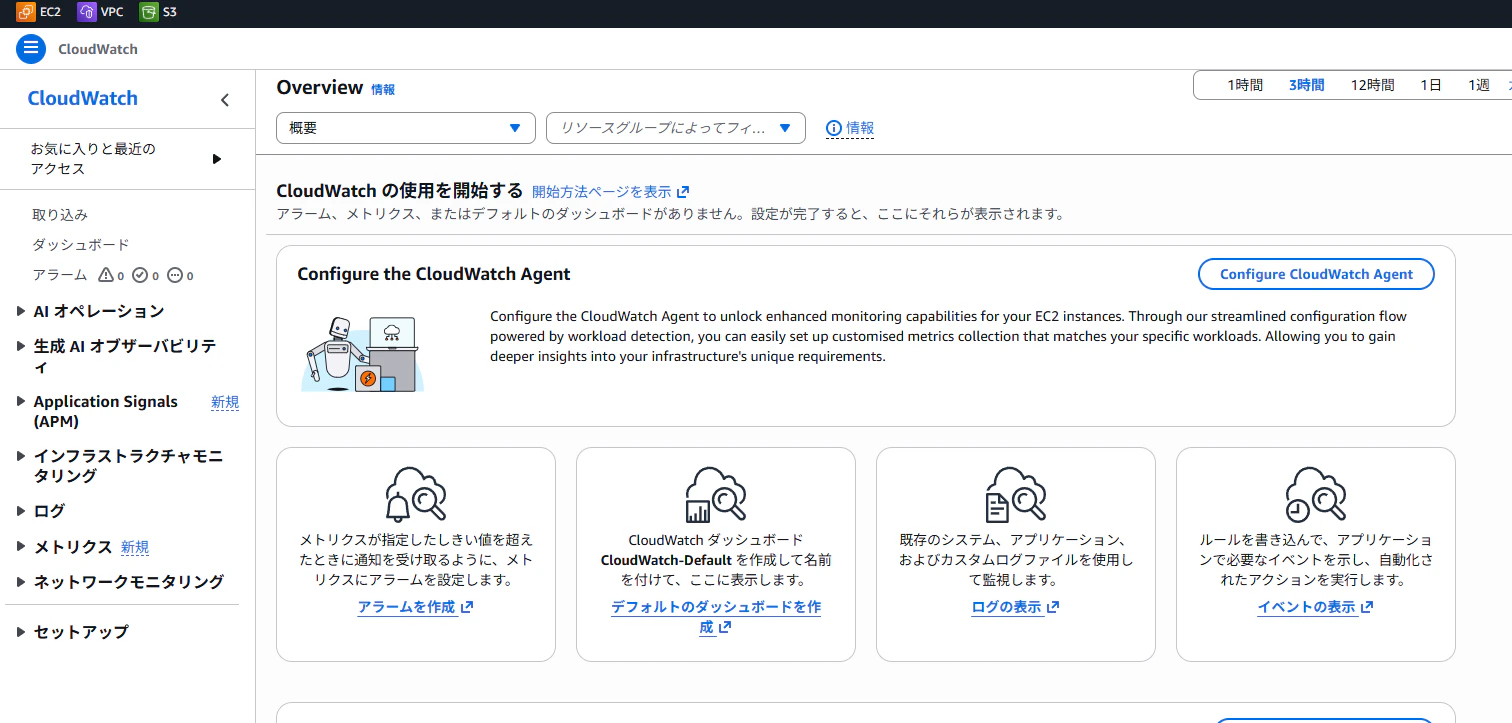Select the 3時間 time range

click(1307, 85)
